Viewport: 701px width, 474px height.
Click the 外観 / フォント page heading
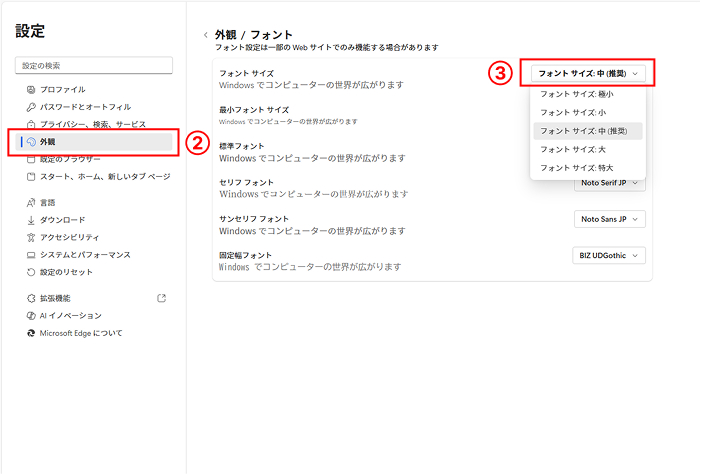(x=253, y=35)
